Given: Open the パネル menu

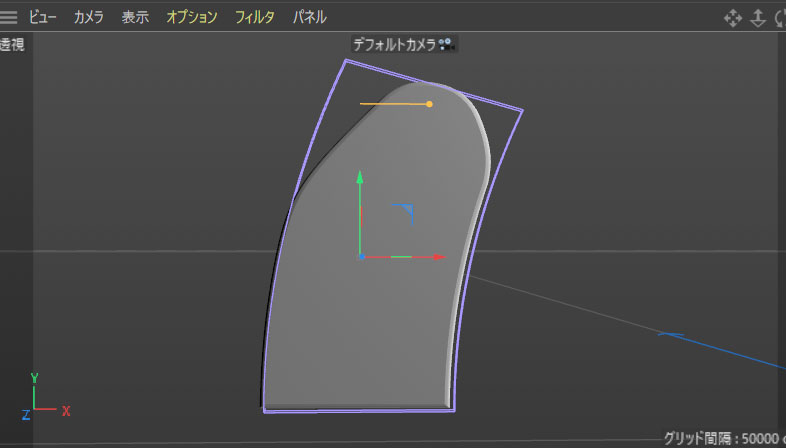Looking at the screenshot, I should (309, 17).
